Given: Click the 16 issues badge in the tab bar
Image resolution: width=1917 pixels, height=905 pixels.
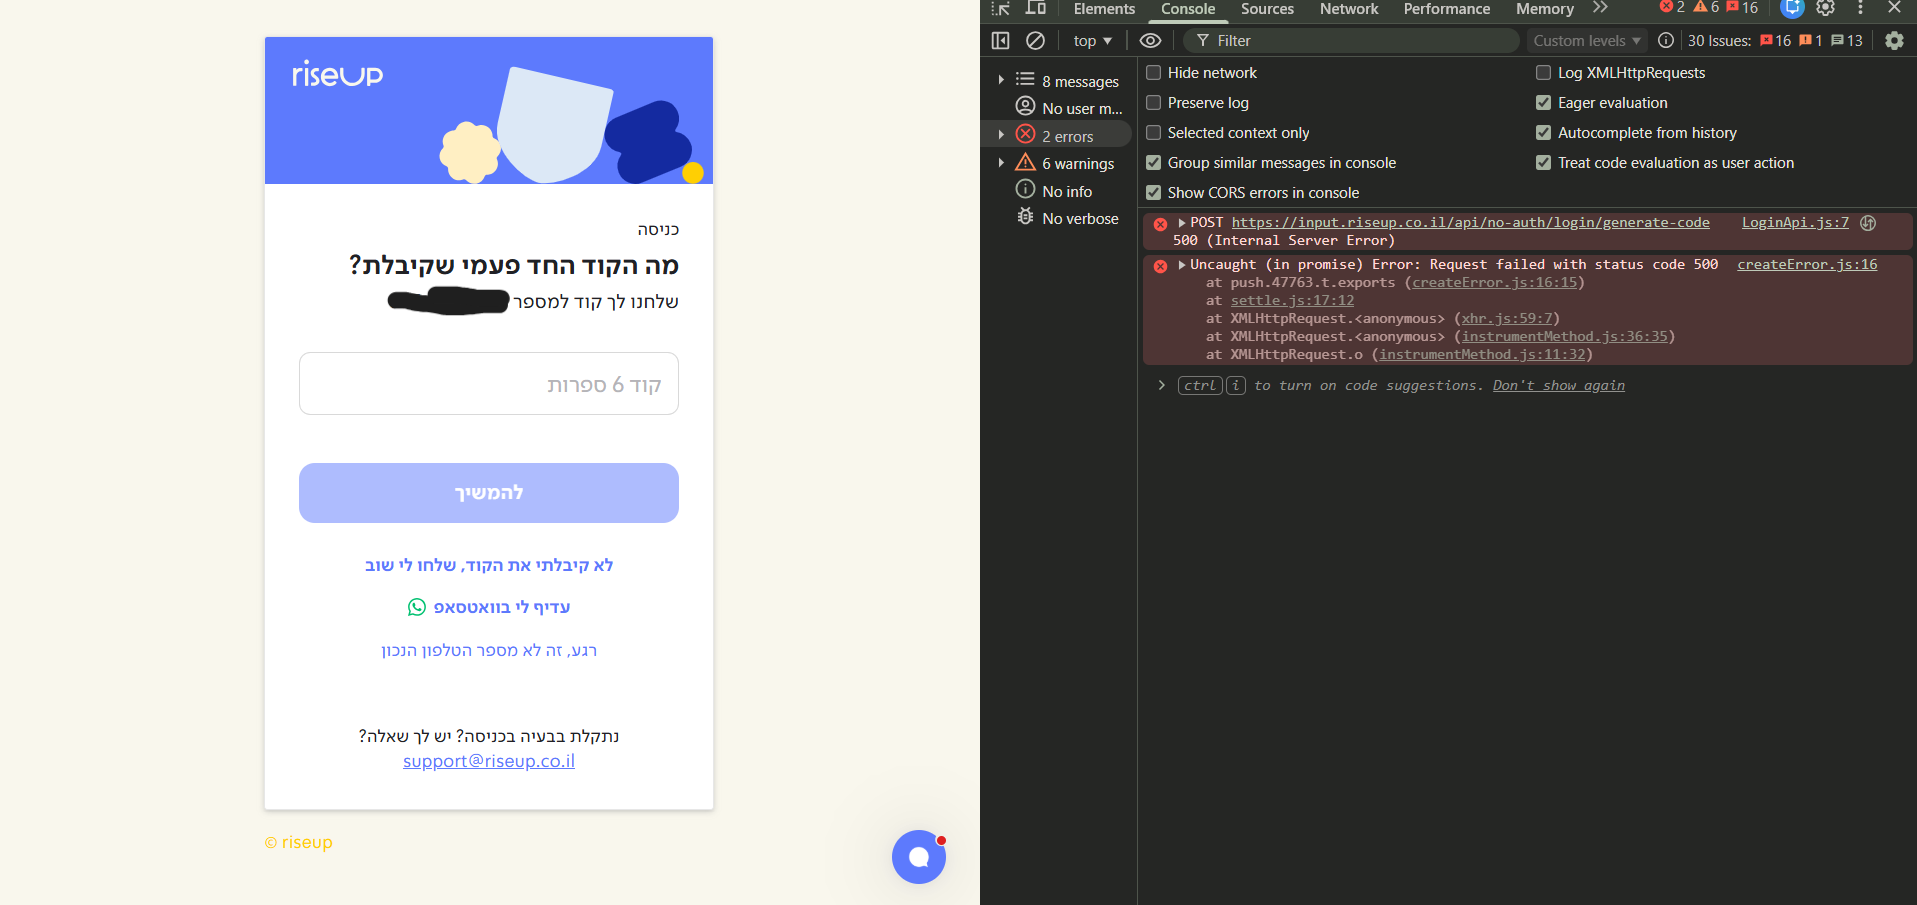Looking at the screenshot, I should [x=1742, y=8].
